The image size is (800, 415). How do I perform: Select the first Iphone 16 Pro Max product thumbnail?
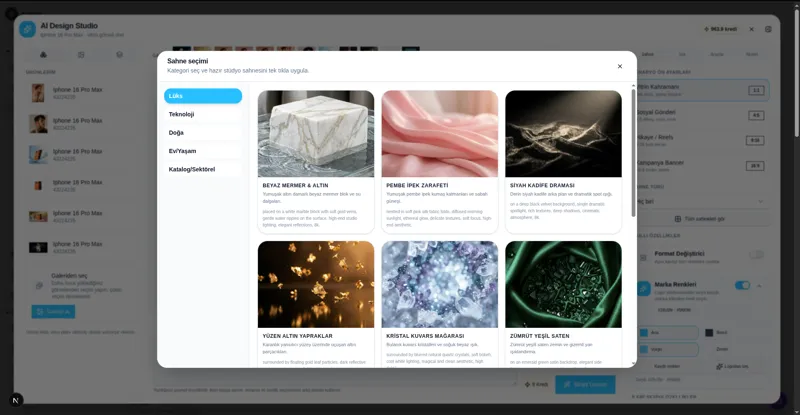pos(38,93)
